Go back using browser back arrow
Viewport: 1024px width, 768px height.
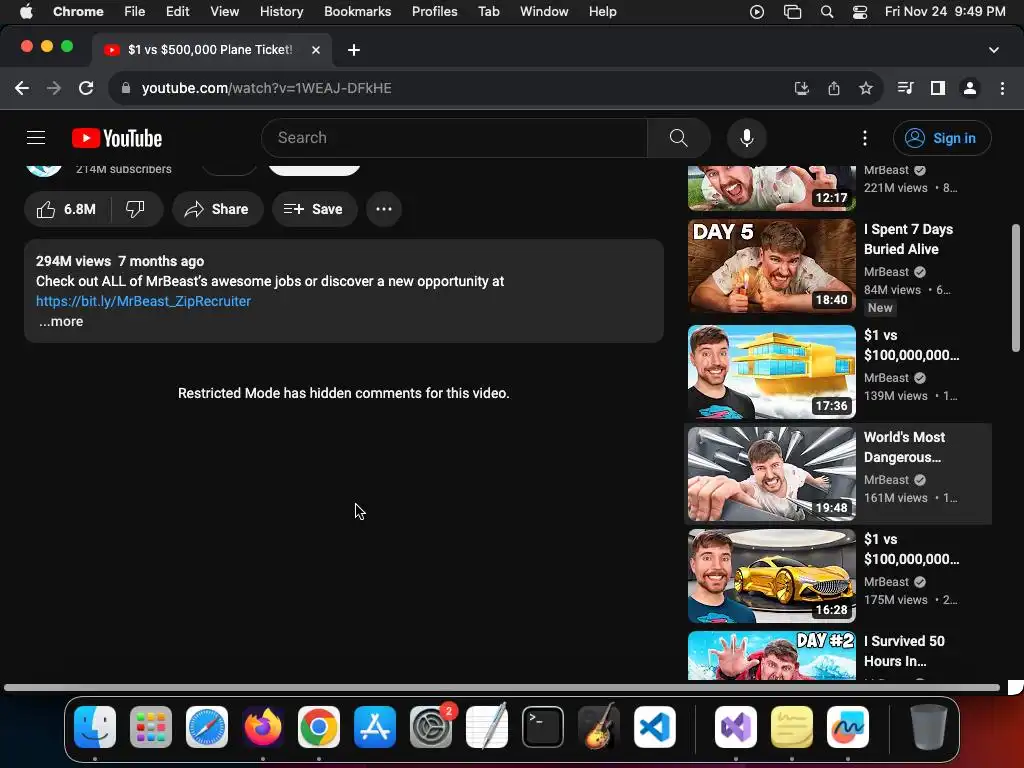22,88
